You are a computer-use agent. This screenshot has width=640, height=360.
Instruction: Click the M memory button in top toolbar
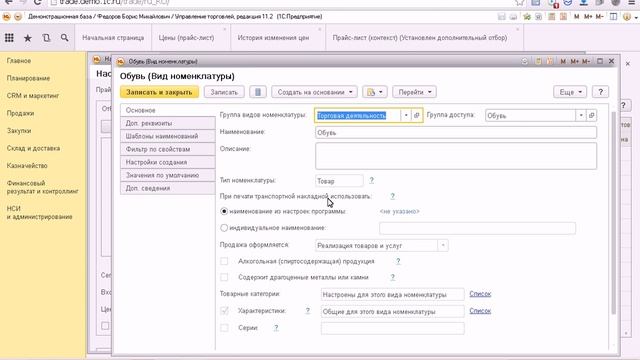(x=576, y=17)
